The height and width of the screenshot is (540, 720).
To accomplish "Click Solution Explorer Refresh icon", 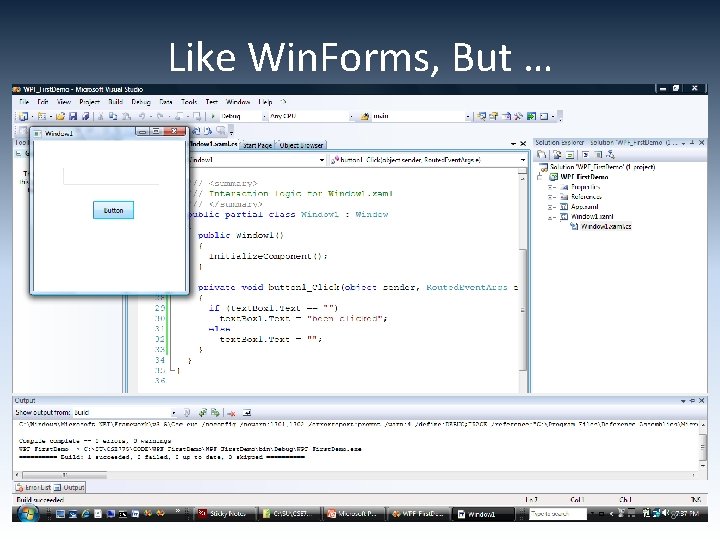I will [x=570, y=155].
